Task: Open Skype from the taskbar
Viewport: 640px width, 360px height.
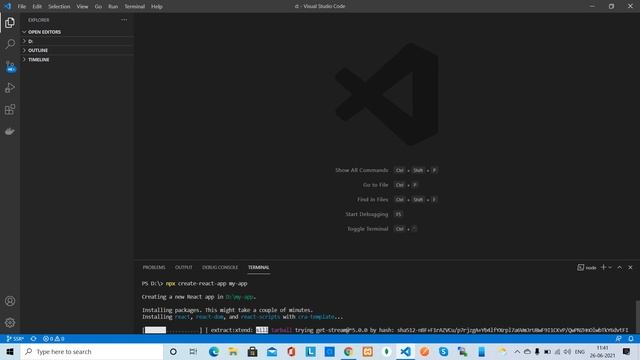Action: click(x=444, y=351)
